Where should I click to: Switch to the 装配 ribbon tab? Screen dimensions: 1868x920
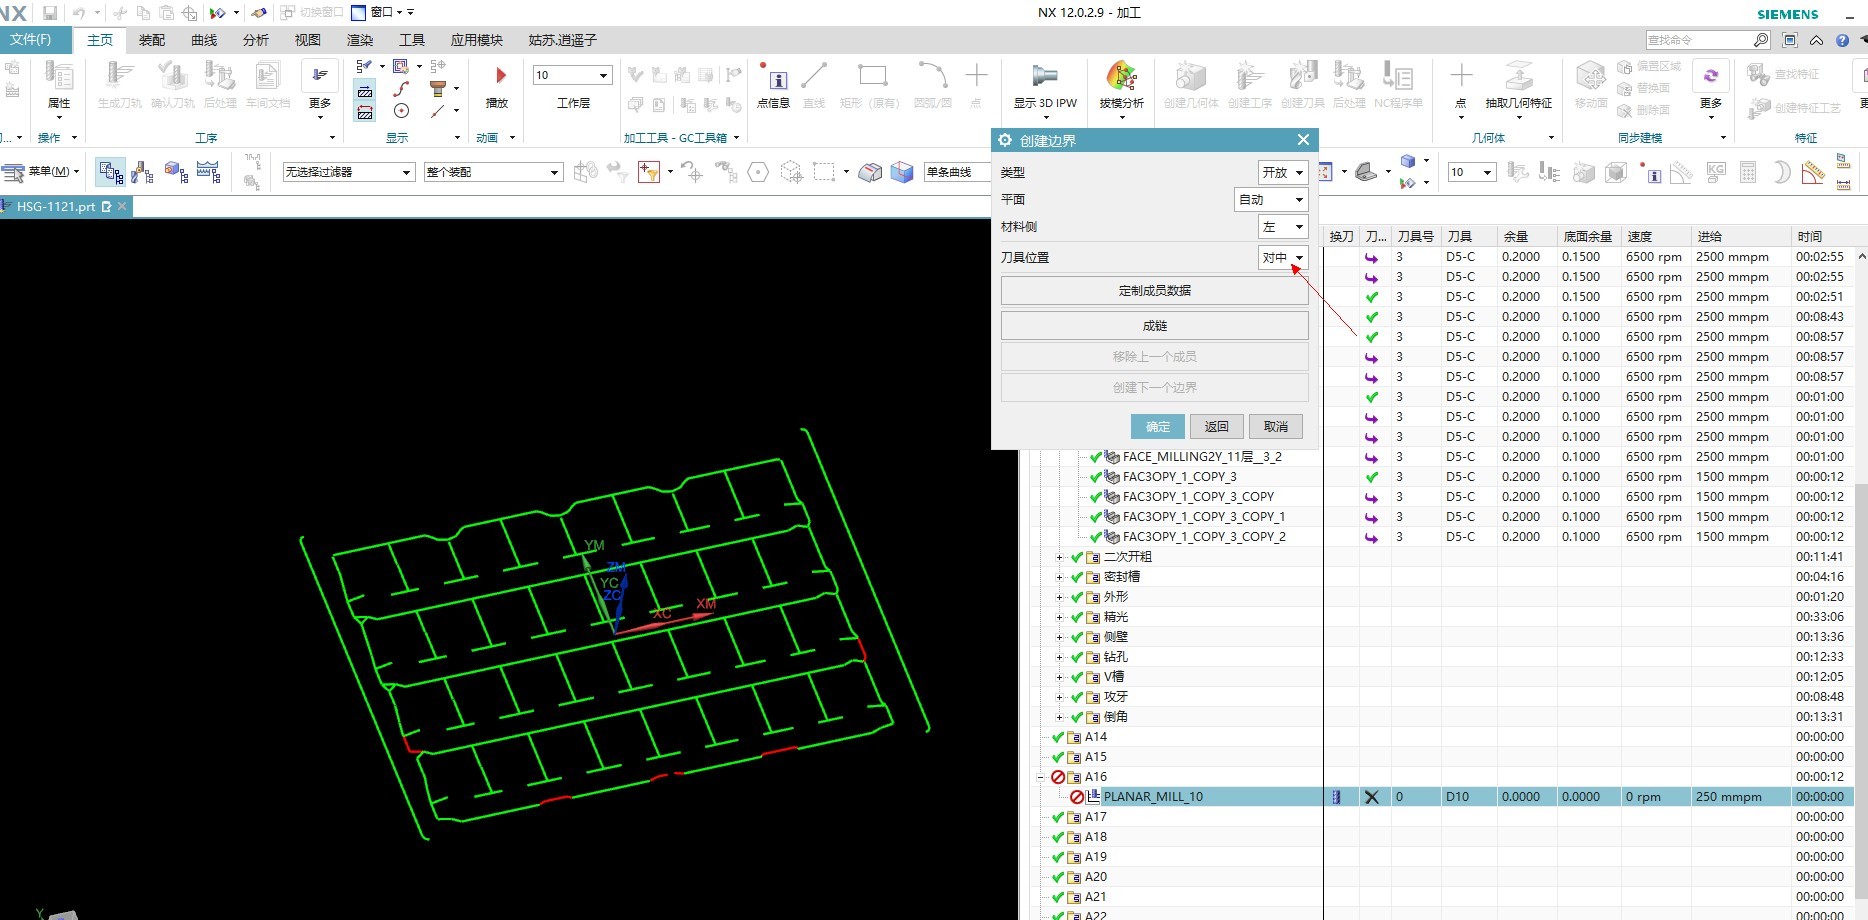(x=152, y=40)
